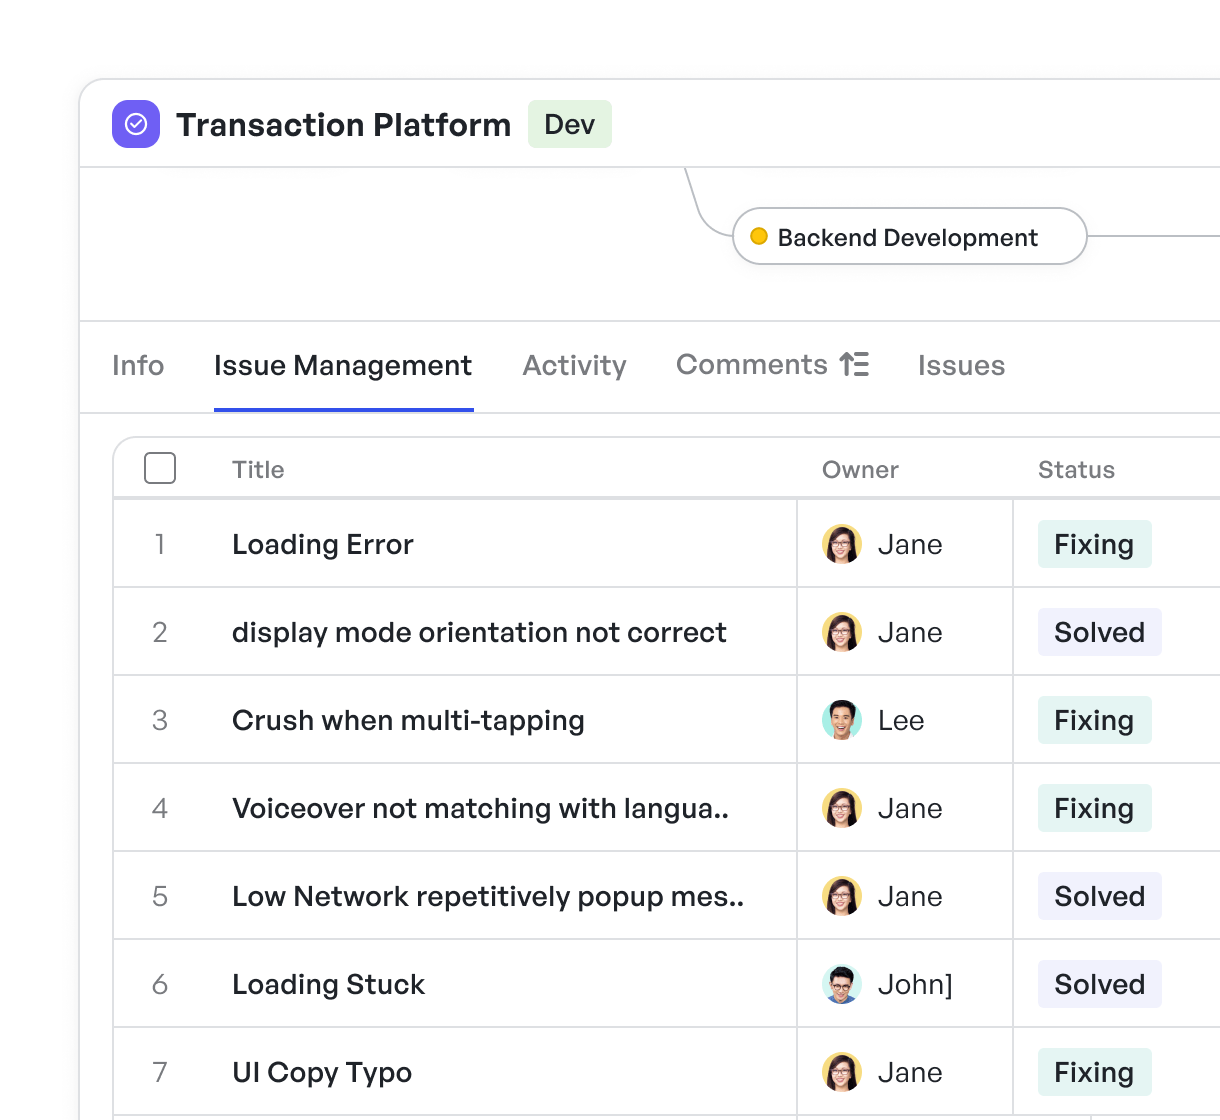Image resolution: width=1220 pixels, height=1120 pixels.
Task: Open the Activity tab
Action: (575, 365)
